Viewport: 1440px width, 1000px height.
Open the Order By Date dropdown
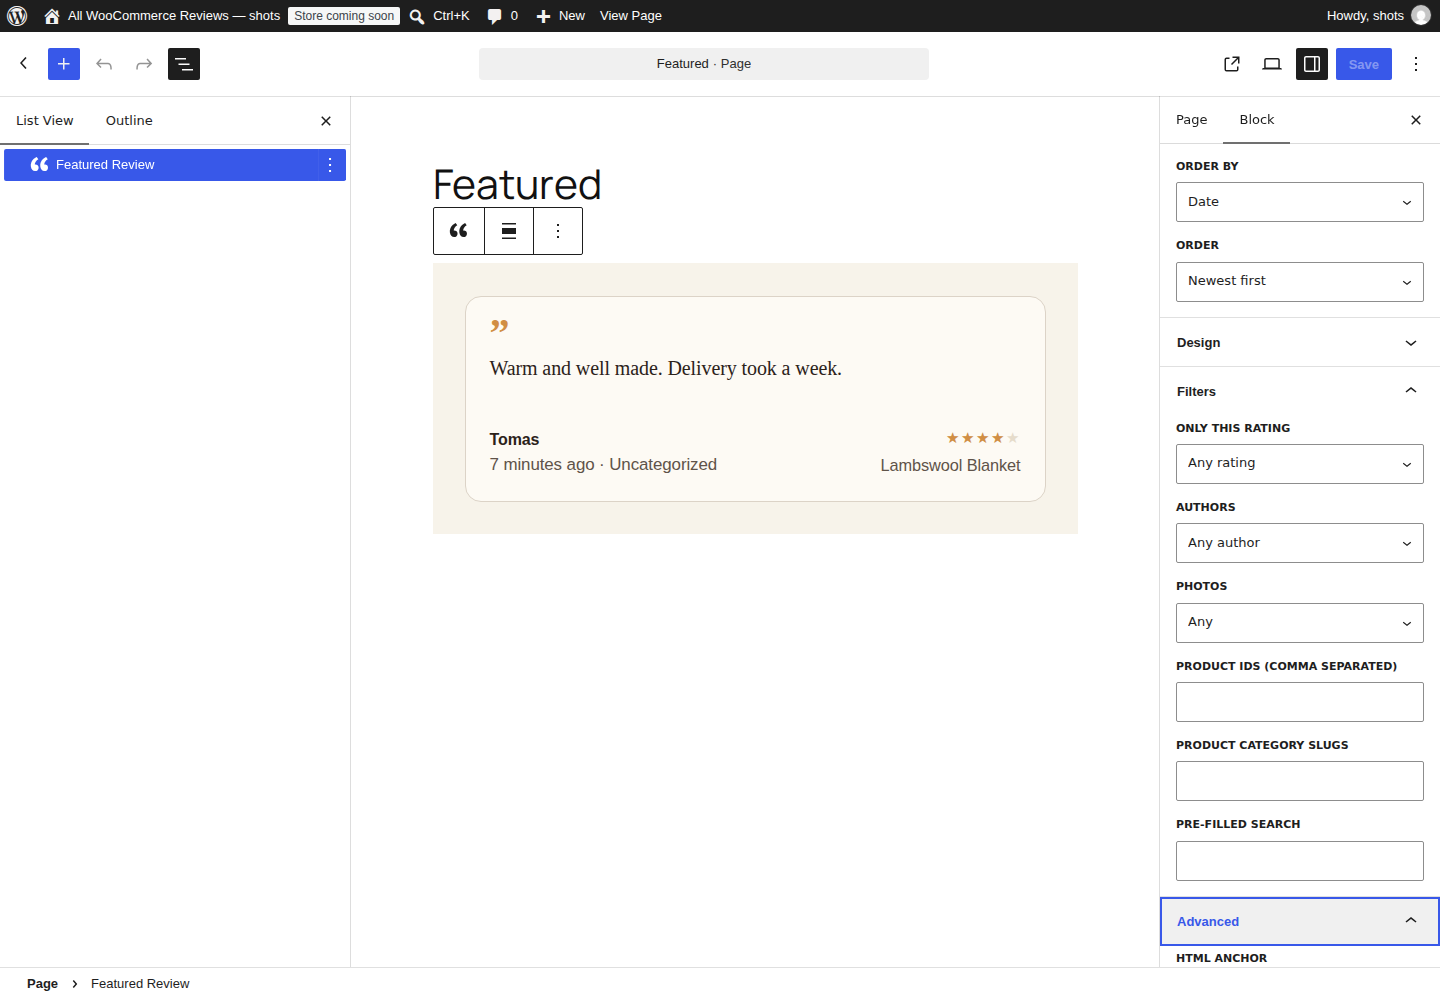coord(1300,202)
